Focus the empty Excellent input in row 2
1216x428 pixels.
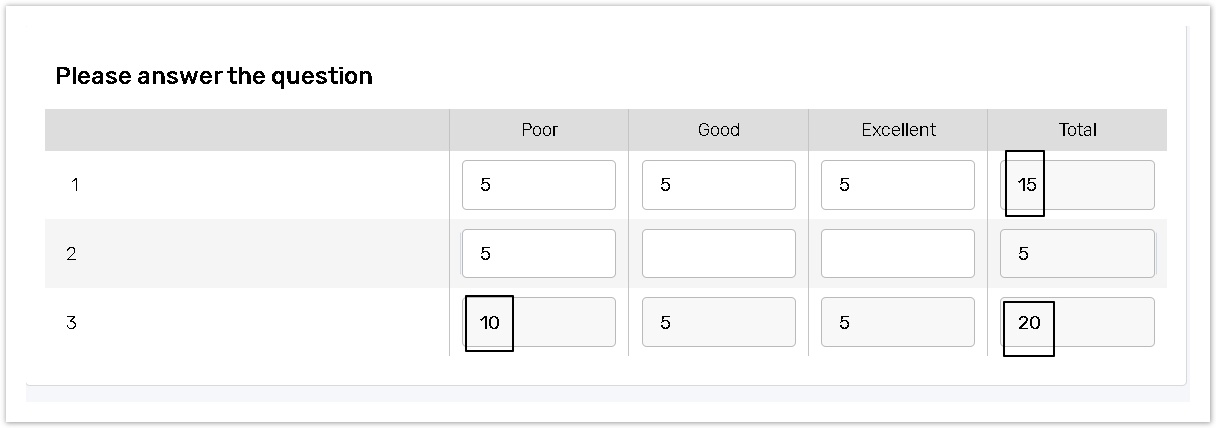click(897, 254)
